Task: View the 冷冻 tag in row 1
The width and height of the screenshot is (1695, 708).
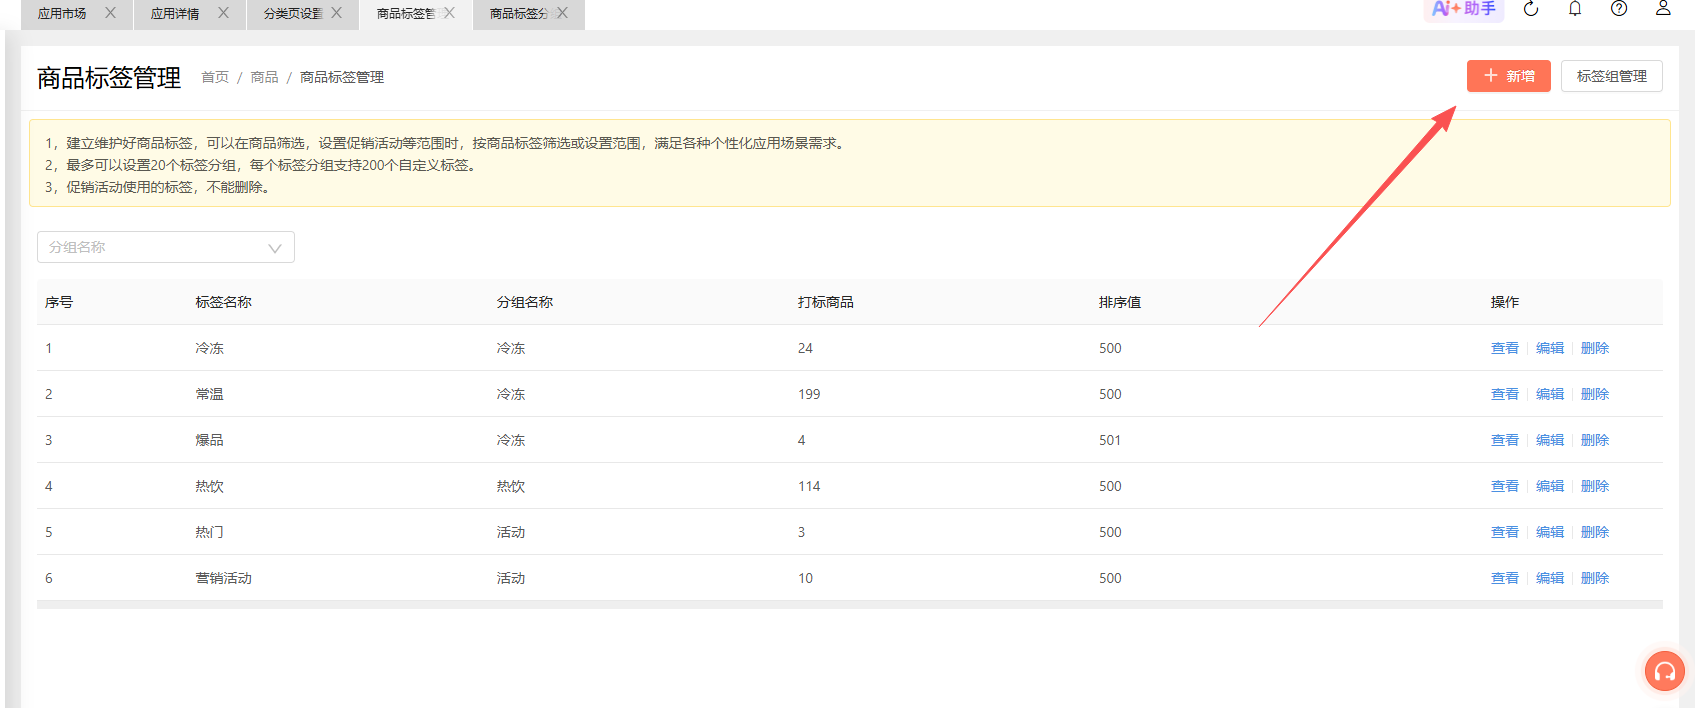Action: click(1504, 348)
